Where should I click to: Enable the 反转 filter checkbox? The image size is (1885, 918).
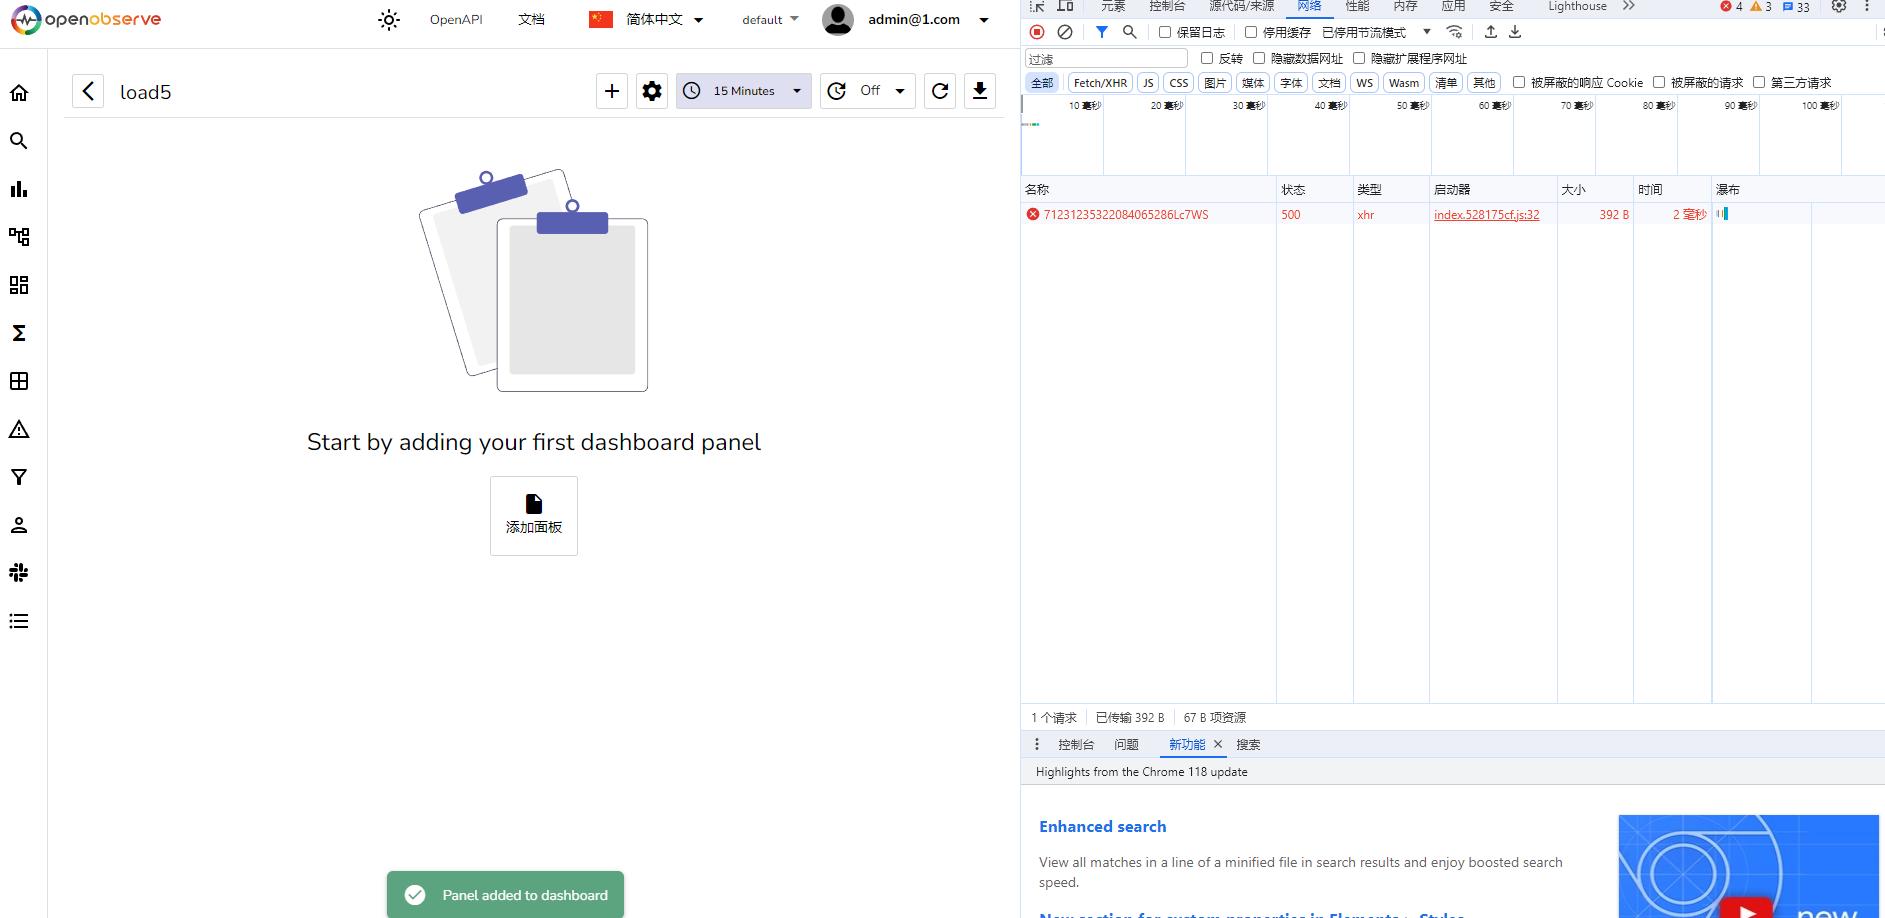[1206, 57]
